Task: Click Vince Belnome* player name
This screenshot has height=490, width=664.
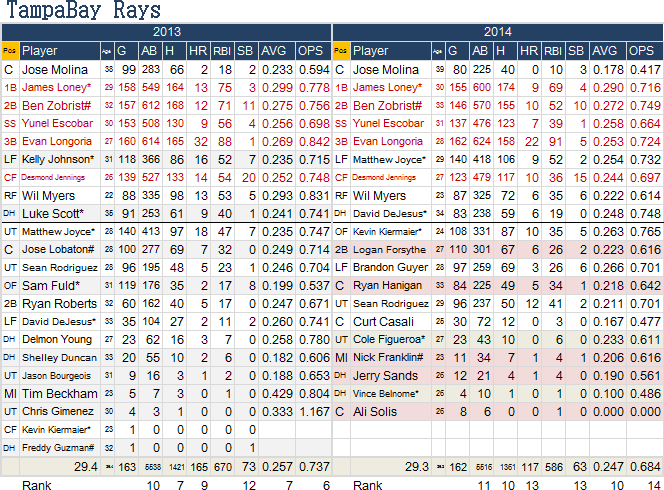Action: coord(385,394)
